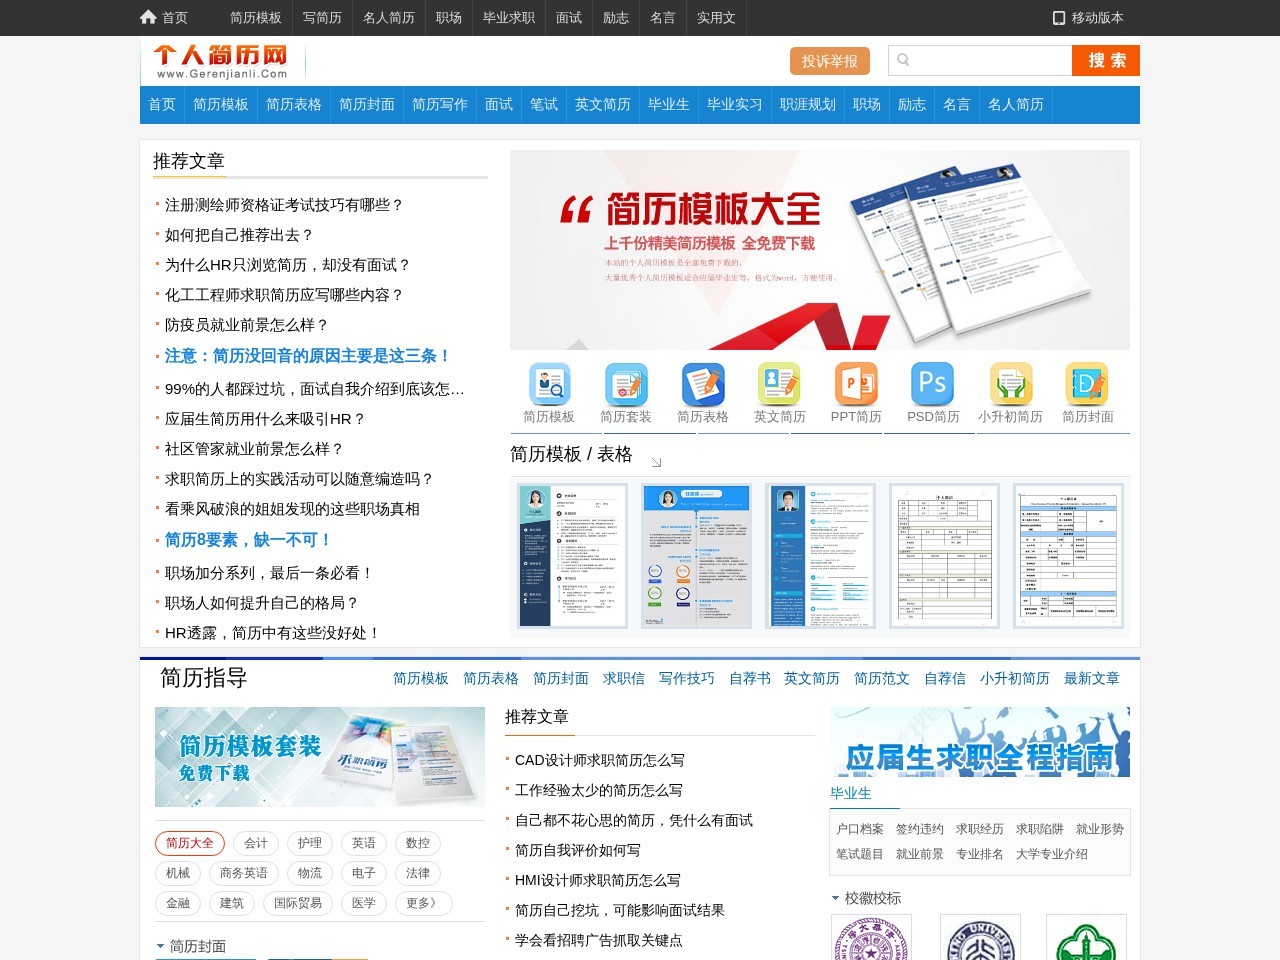Collapse the 简历封面 section at bottom left
The height and width of the screenshot is (960, 1280).
click(x=161, y=945)
